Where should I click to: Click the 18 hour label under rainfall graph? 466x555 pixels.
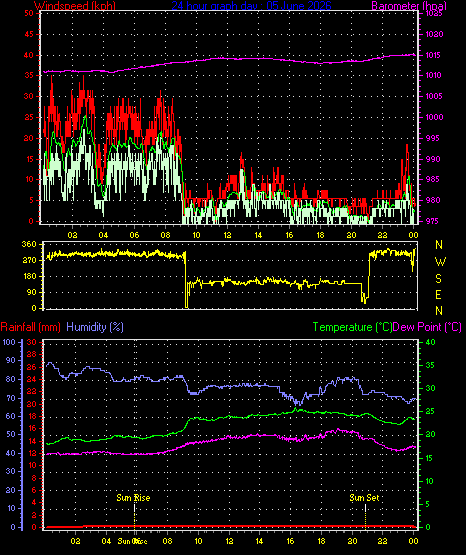pyautogui.click(x=321, y=541)
